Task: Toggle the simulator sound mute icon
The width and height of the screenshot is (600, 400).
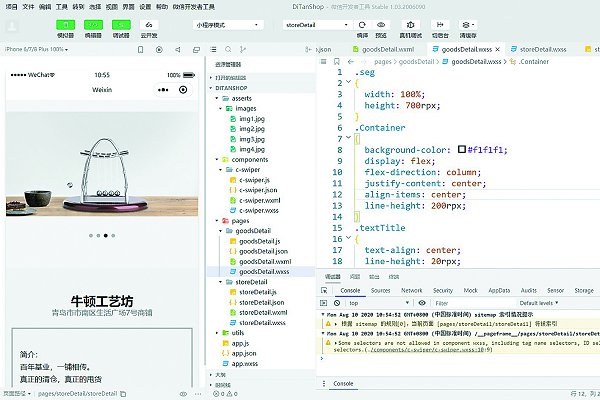Action: click(x=178, y=49)
